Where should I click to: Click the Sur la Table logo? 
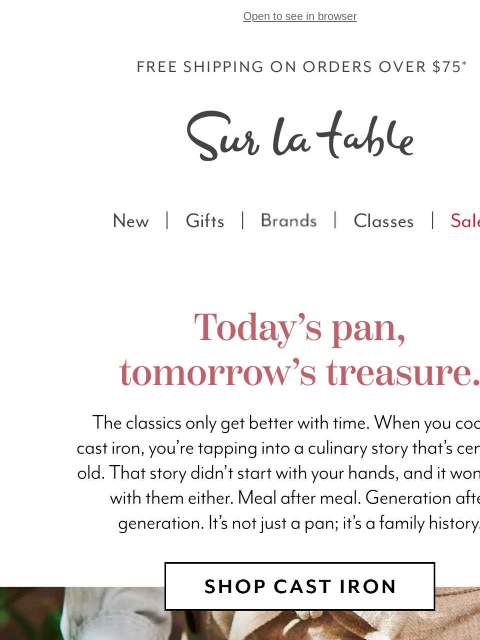(x=300, y=136)
